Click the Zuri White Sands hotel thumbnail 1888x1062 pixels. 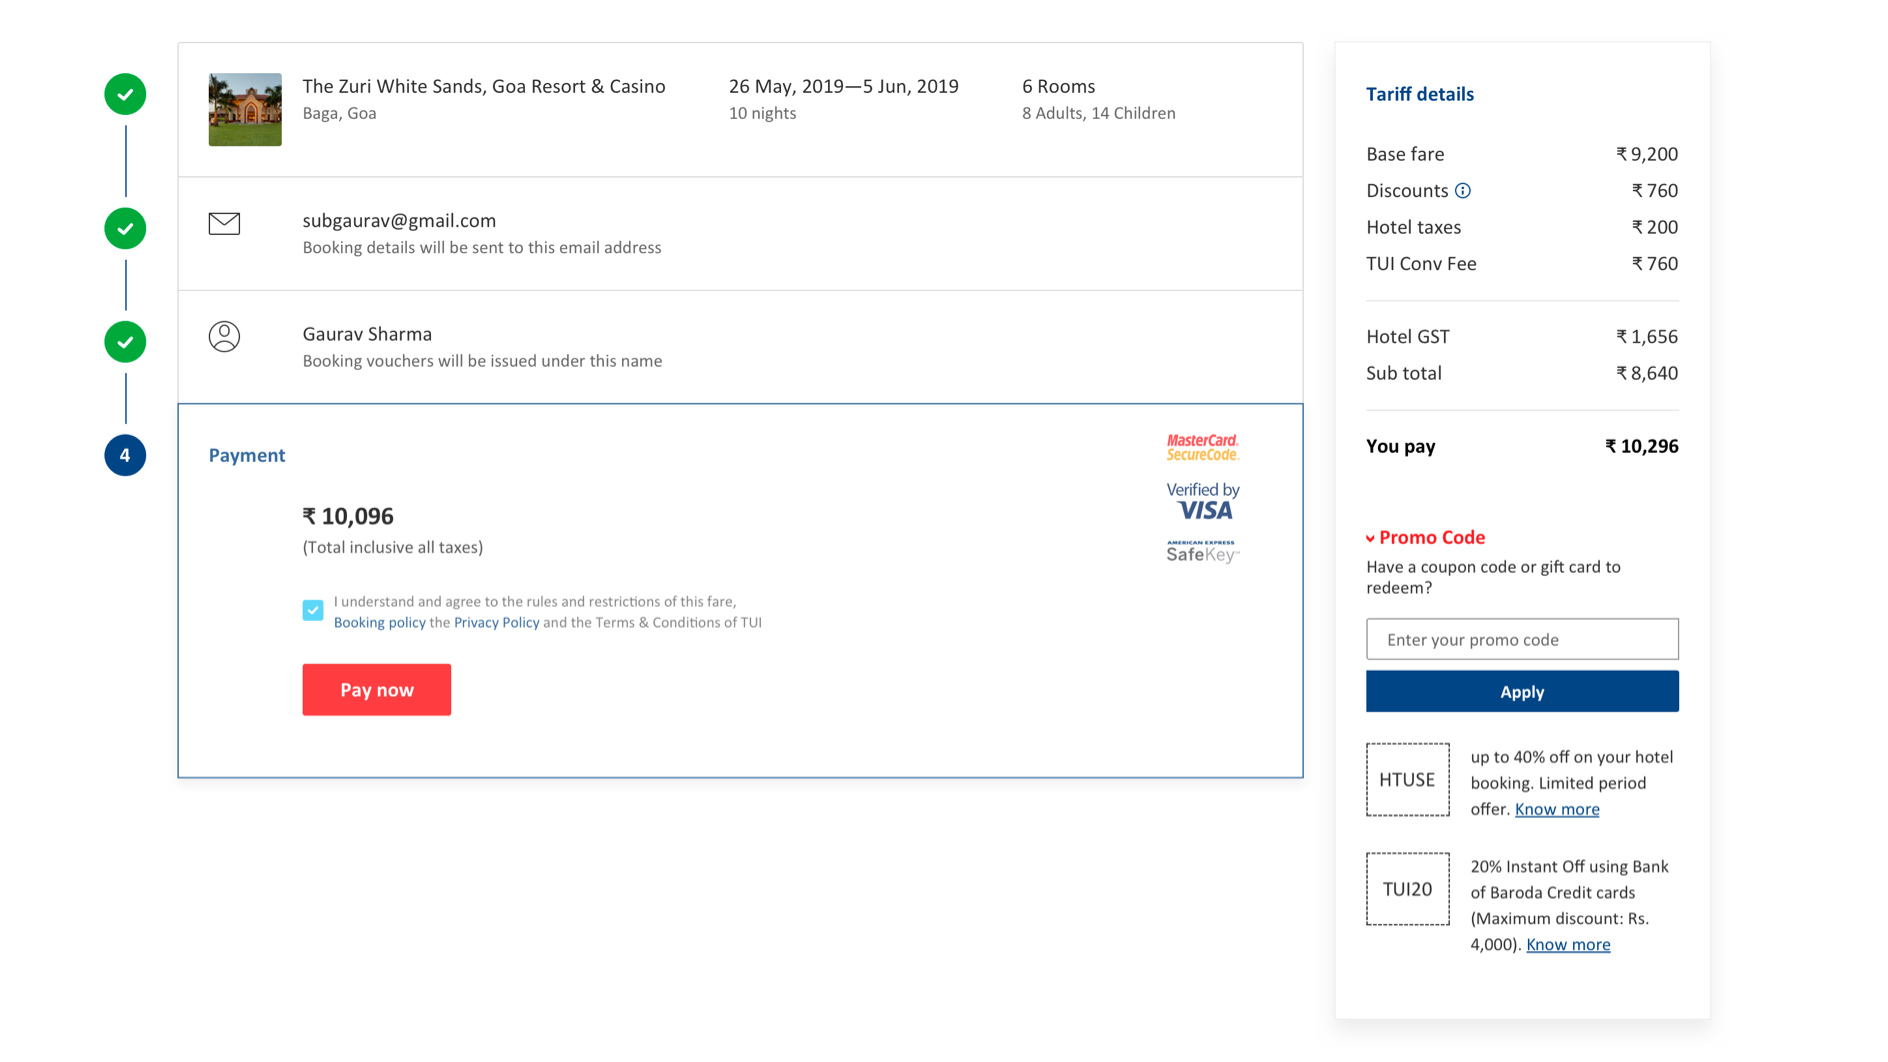coord(245,109)
